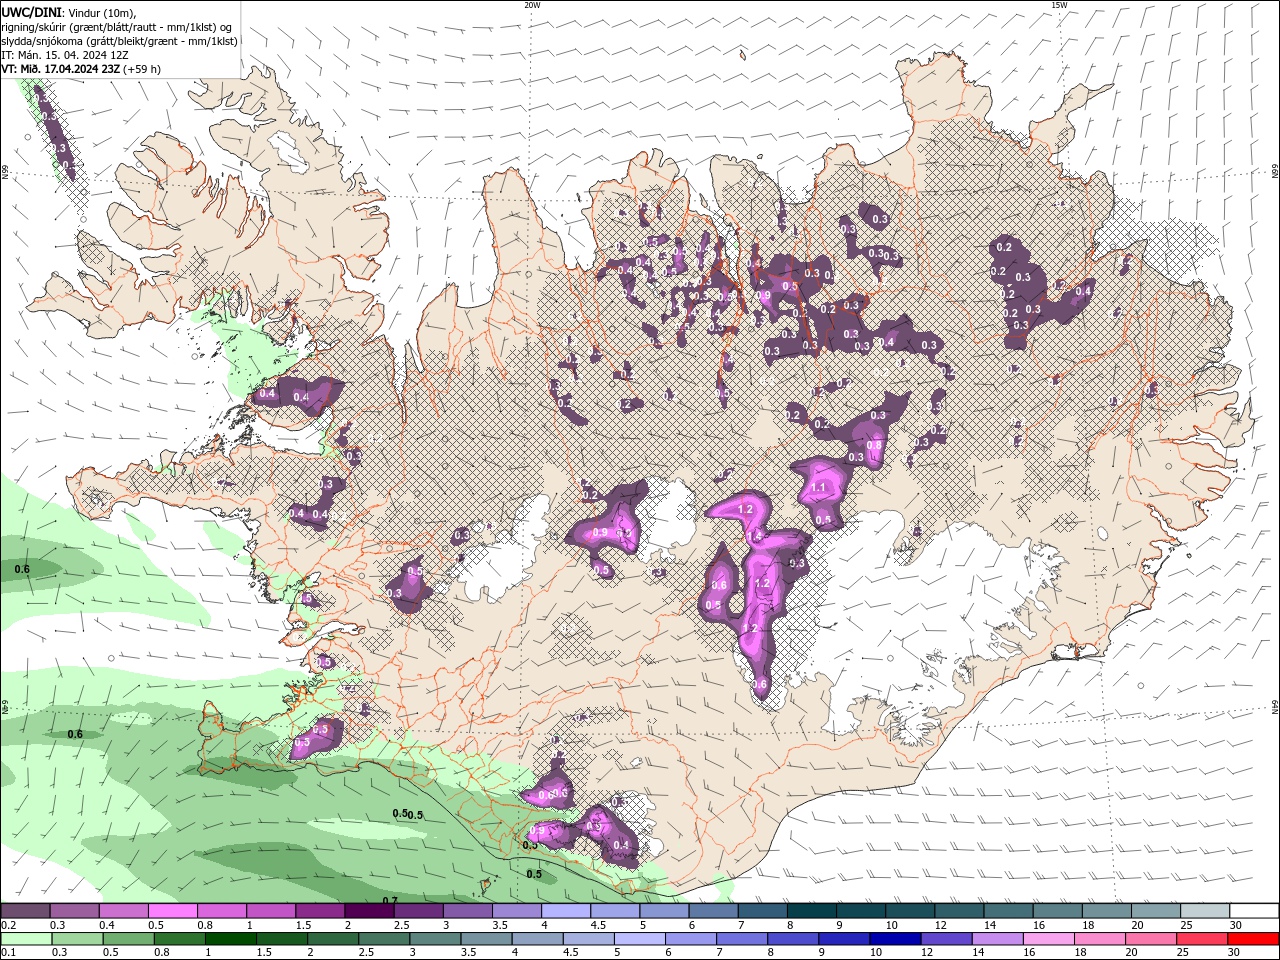1280x960 pixels.
Task: Click the 'slydda/snjókoma' legend description line
Action: (x=119, y=41)
